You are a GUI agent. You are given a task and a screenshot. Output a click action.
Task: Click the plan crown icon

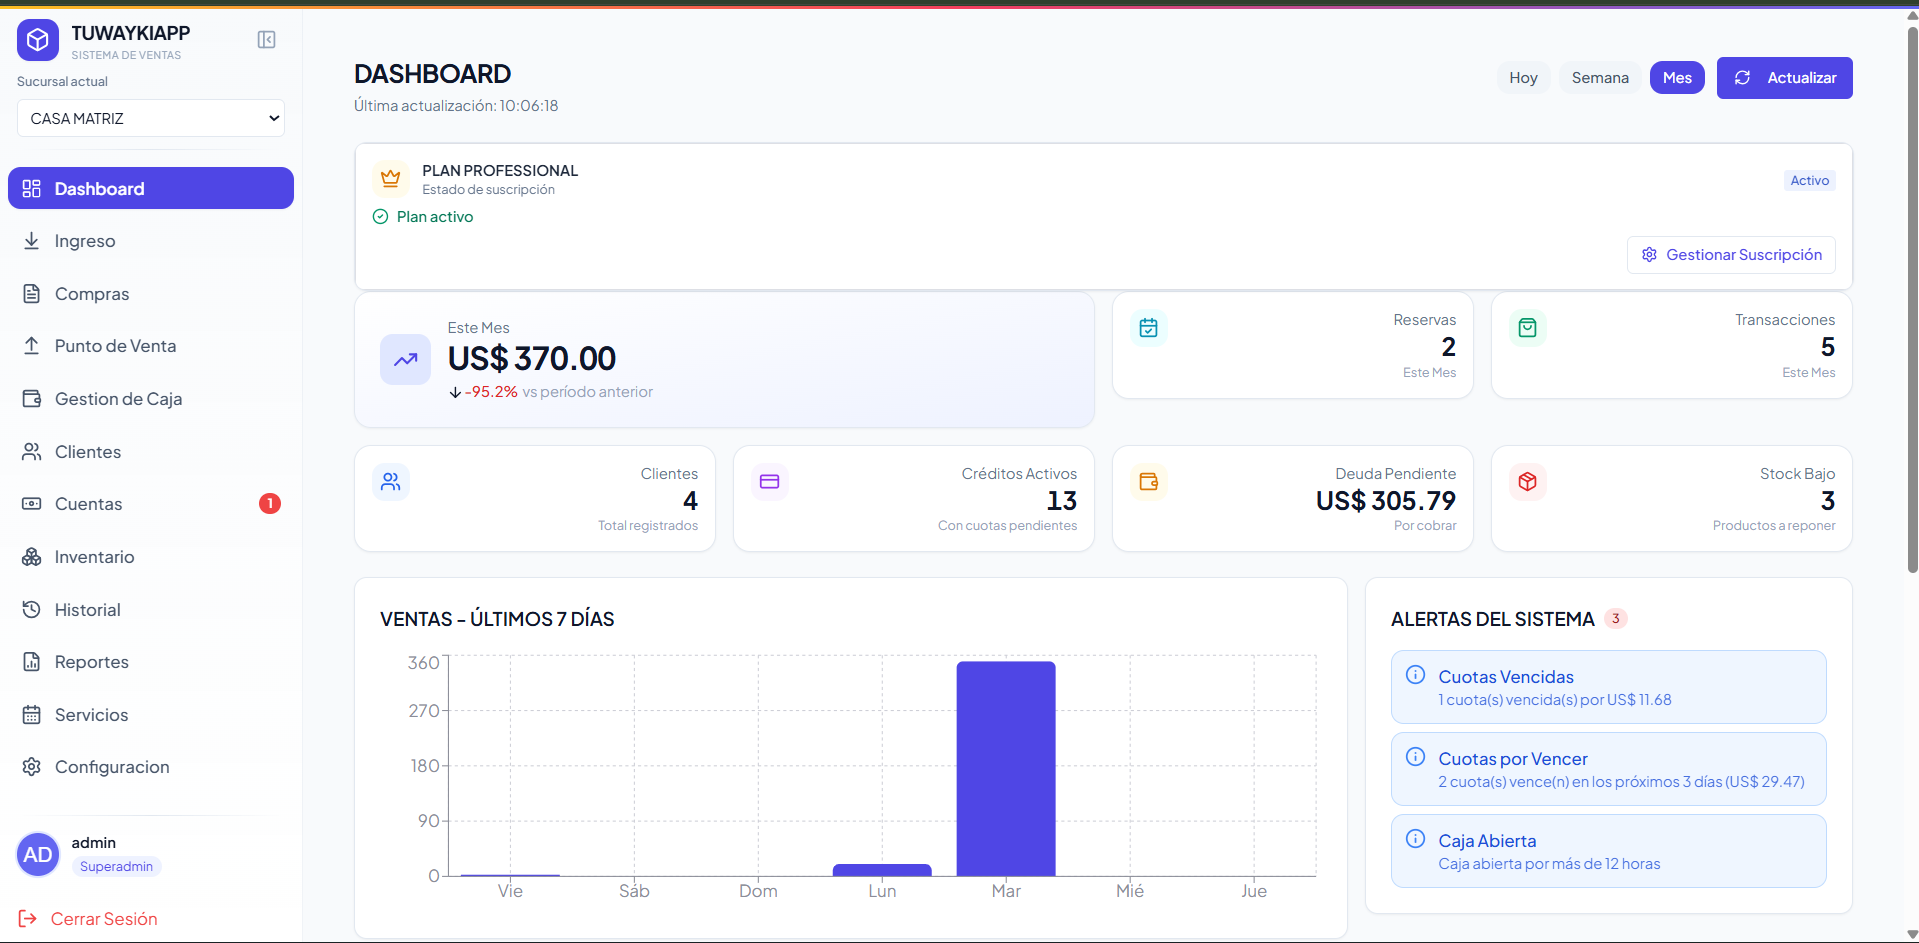pos(390,178)
